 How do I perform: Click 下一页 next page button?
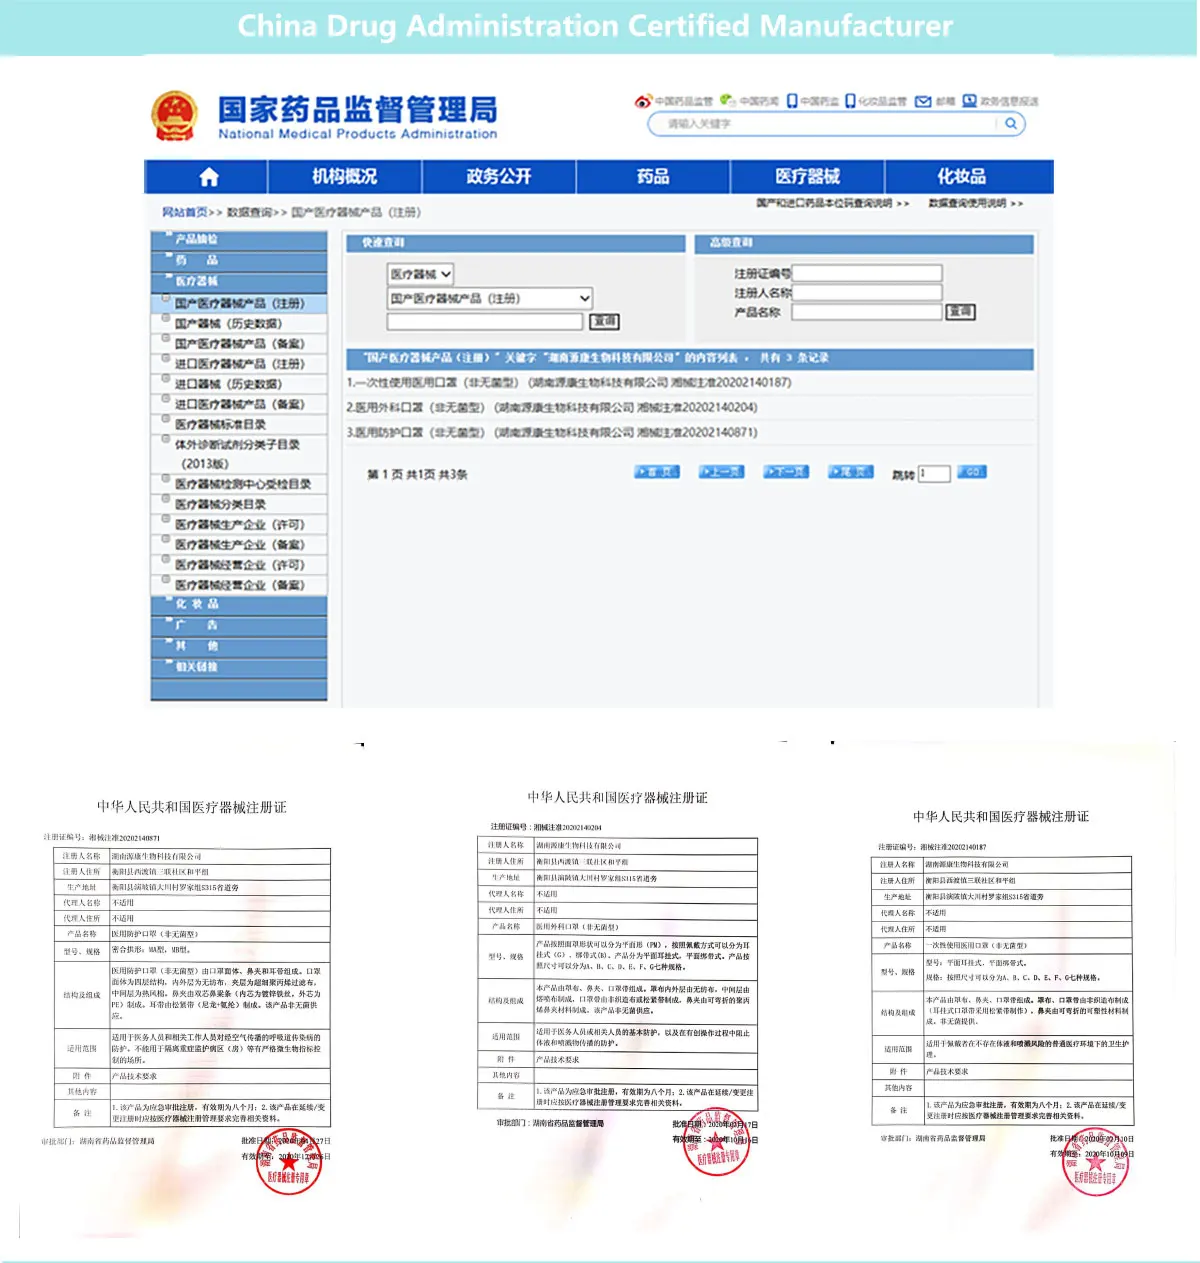786,472
